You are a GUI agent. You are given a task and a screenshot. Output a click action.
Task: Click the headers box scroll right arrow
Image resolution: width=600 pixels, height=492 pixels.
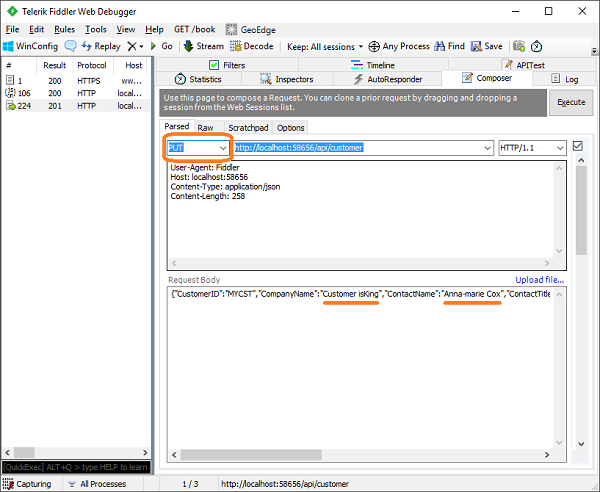click(x=547, y=263)
